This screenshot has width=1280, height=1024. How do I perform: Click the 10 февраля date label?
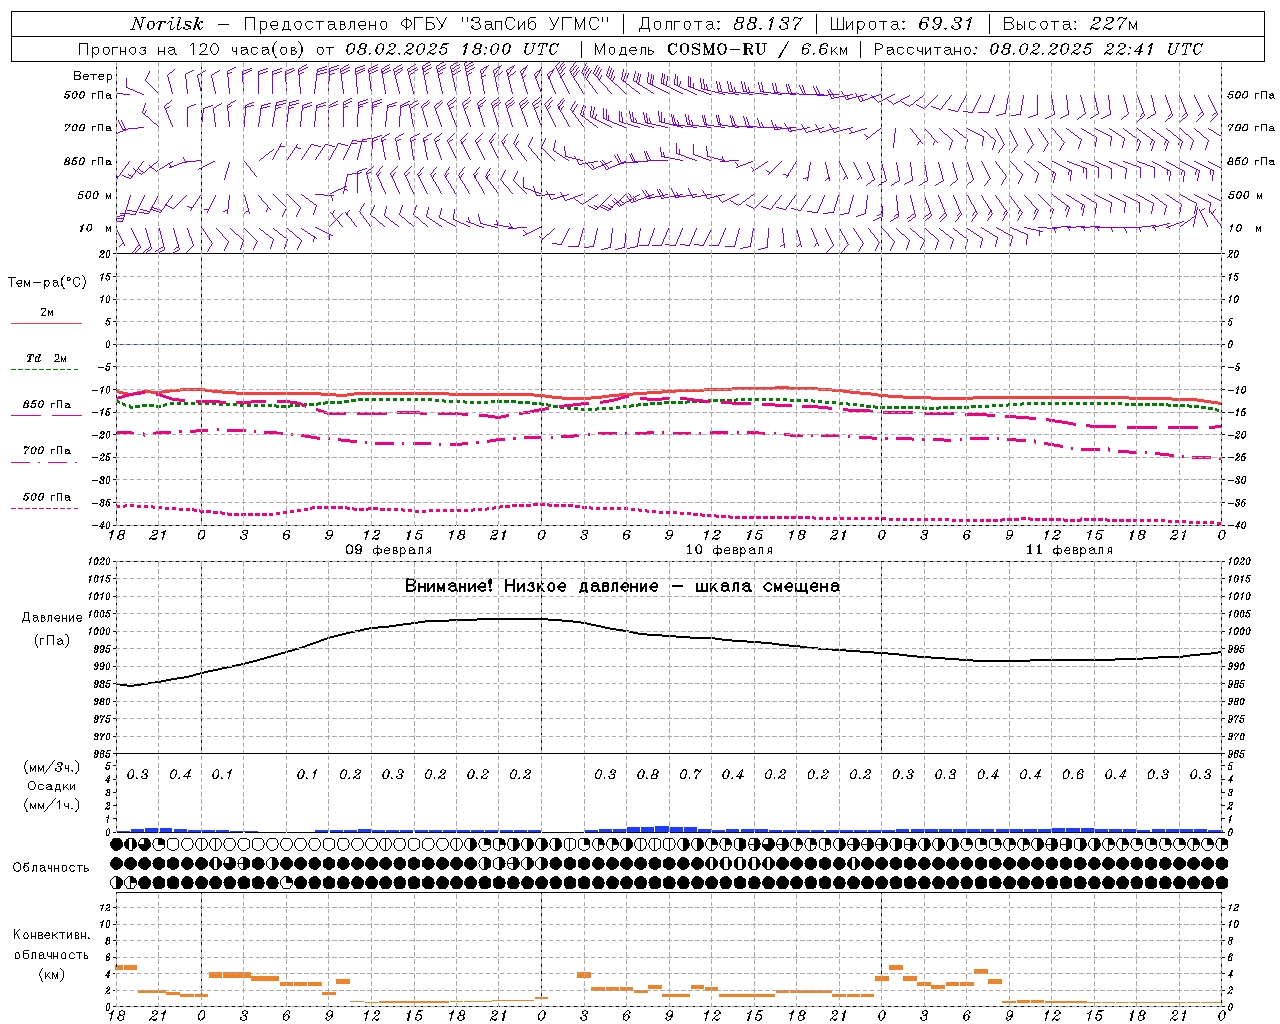[x=729, y=550]
